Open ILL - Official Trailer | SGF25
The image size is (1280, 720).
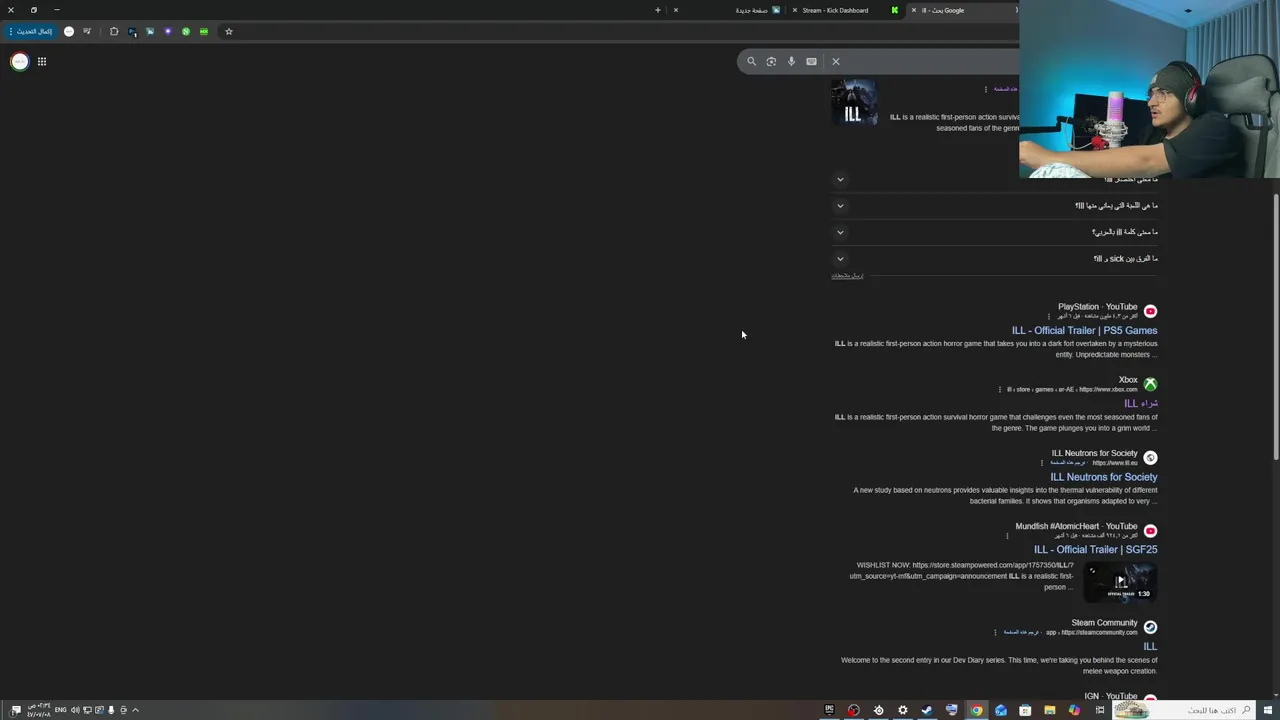pyautogui.click(x=1095, y=549)
